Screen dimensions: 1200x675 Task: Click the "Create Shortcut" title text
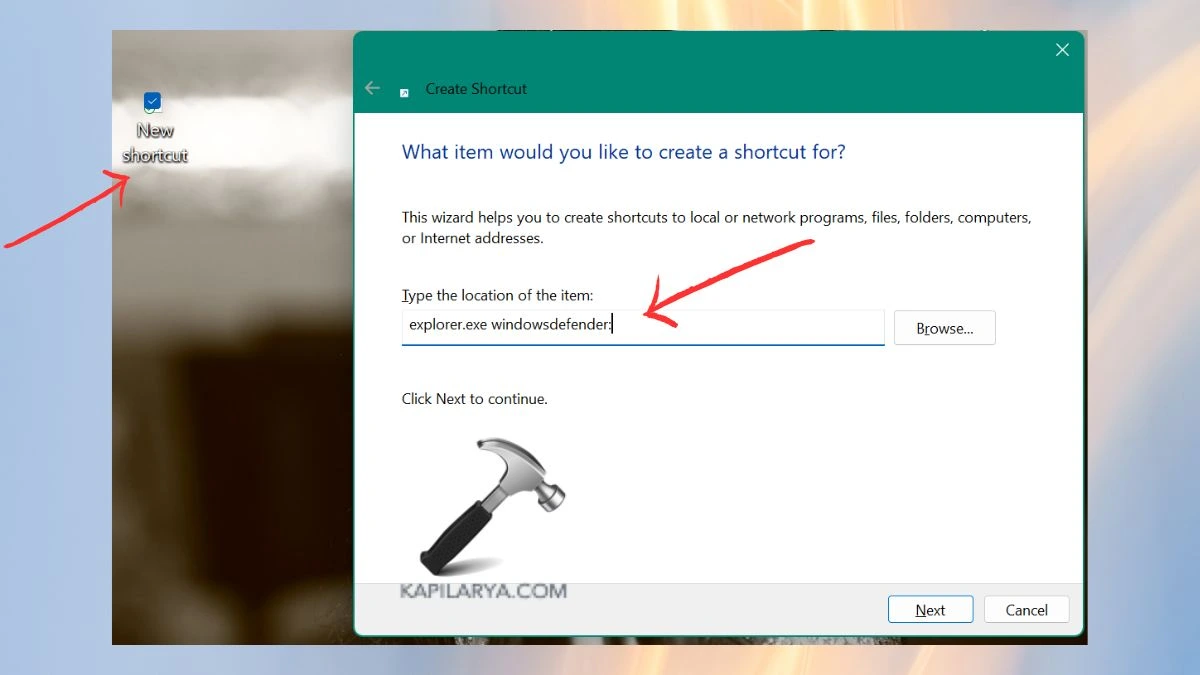point(476,89)
